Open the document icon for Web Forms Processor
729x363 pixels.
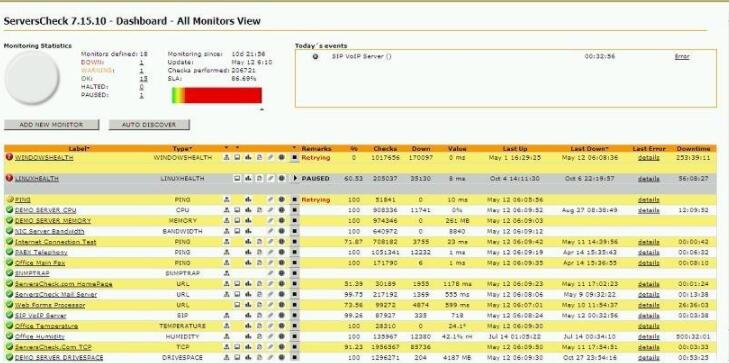259,305
